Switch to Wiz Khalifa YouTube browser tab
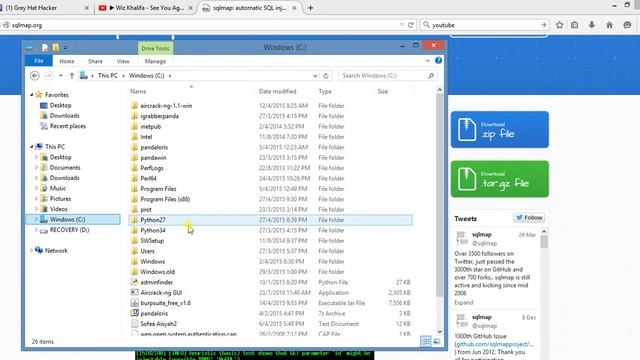Viewport: 640px width, 360px height. 145,8
